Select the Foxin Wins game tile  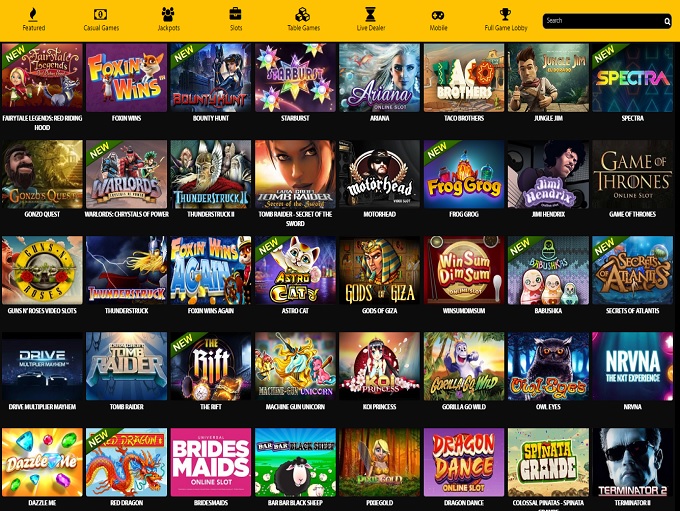coord(126,78)
